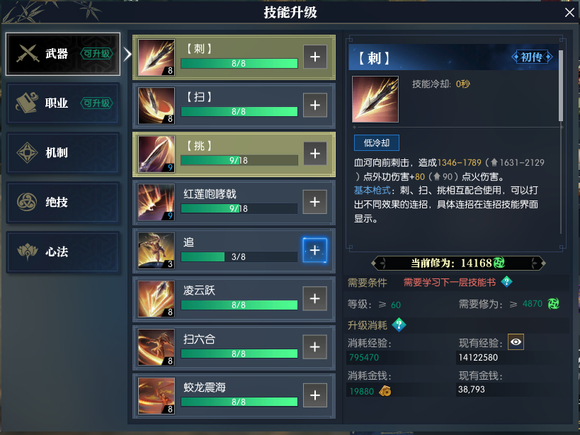Toggle the eye icon beside 现有经验
The image size is (580, 435).
click(516, 342)
